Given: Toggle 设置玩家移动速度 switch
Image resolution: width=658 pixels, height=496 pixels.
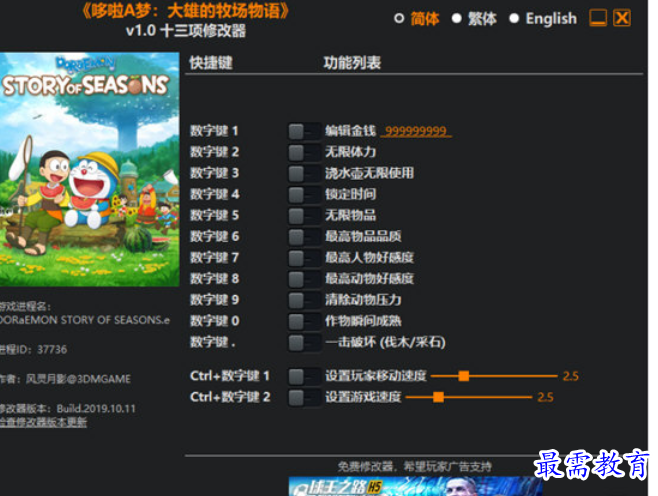Looking at the screenshot, I should (304, 376).
